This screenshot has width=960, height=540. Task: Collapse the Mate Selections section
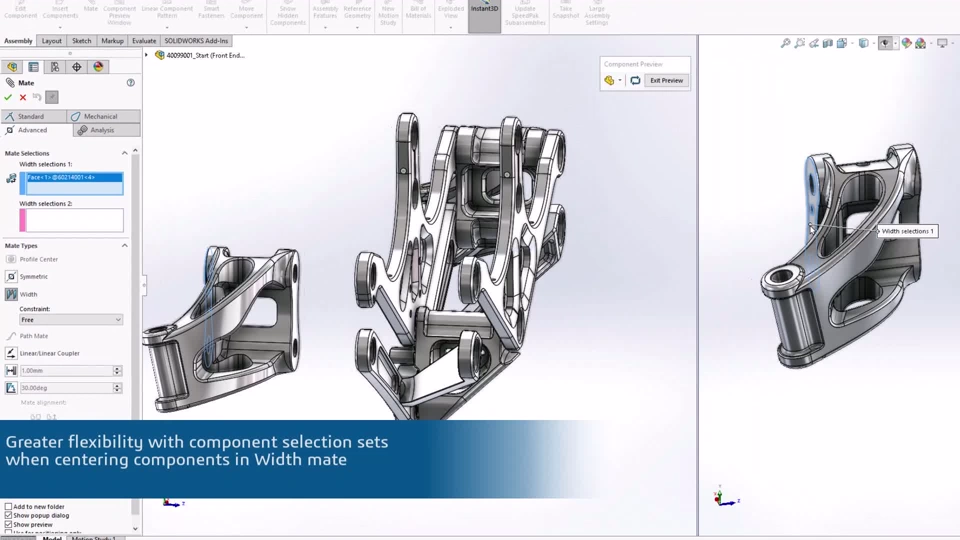124,153
